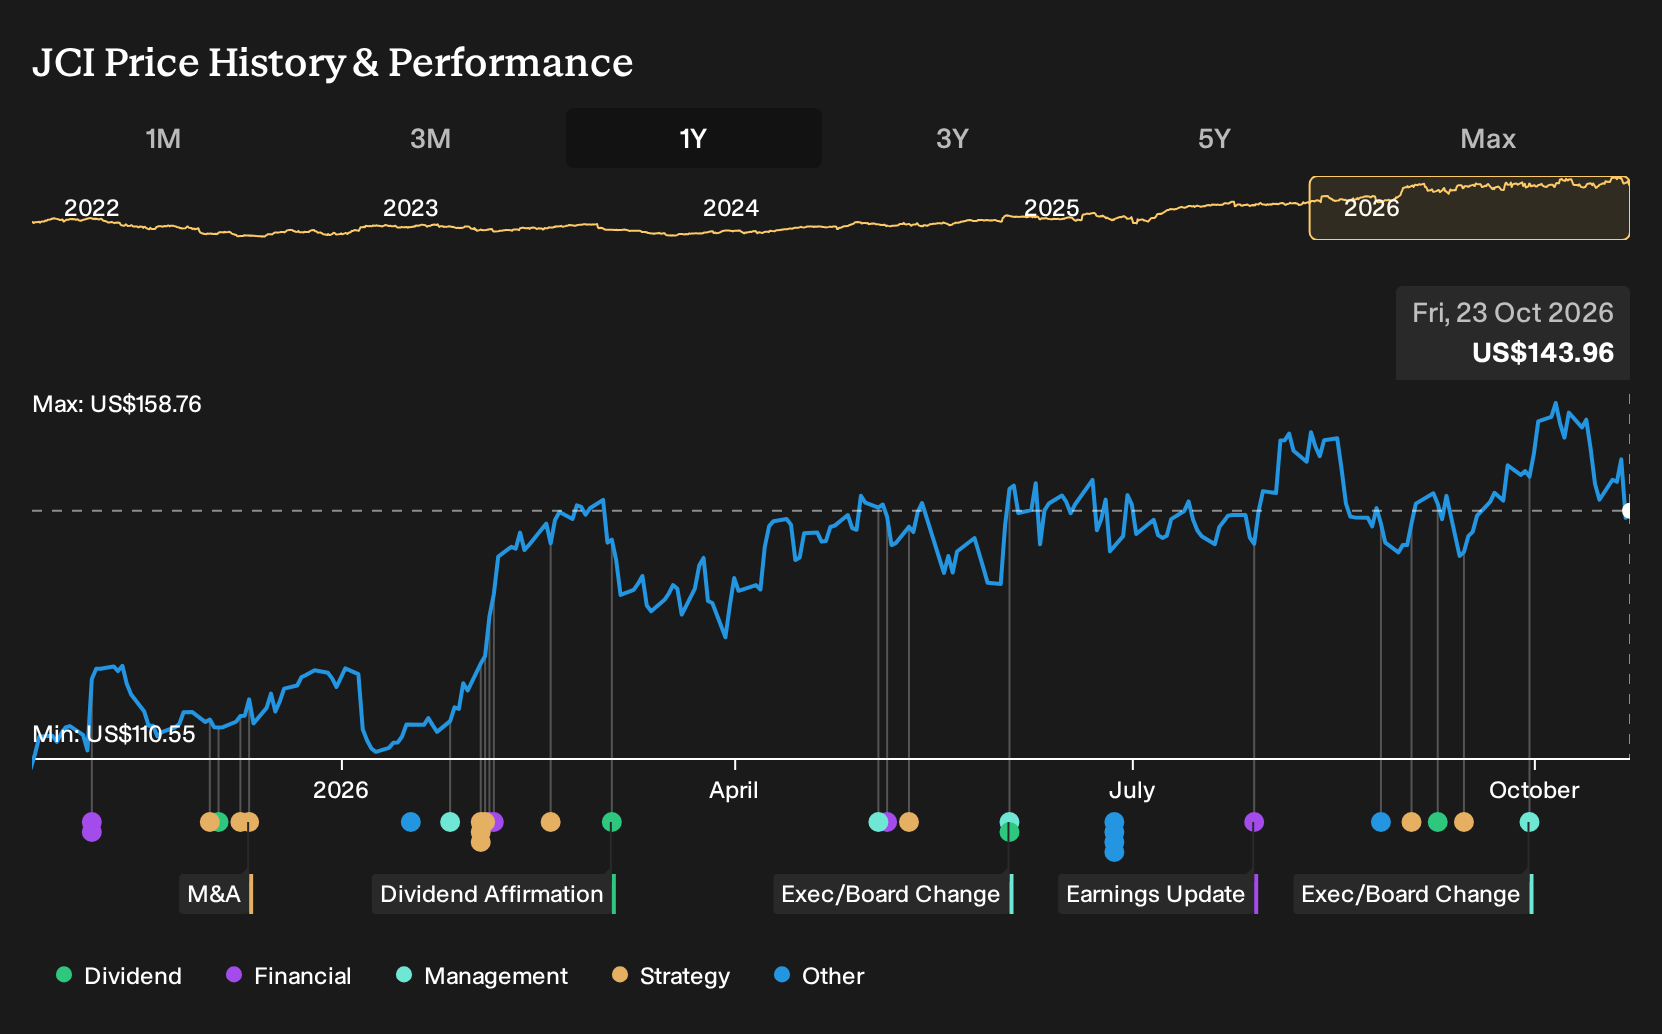Select the 3M time range tab
Image resolution: width=1662 pixels, height=1034 pixels.
point(430,138)
